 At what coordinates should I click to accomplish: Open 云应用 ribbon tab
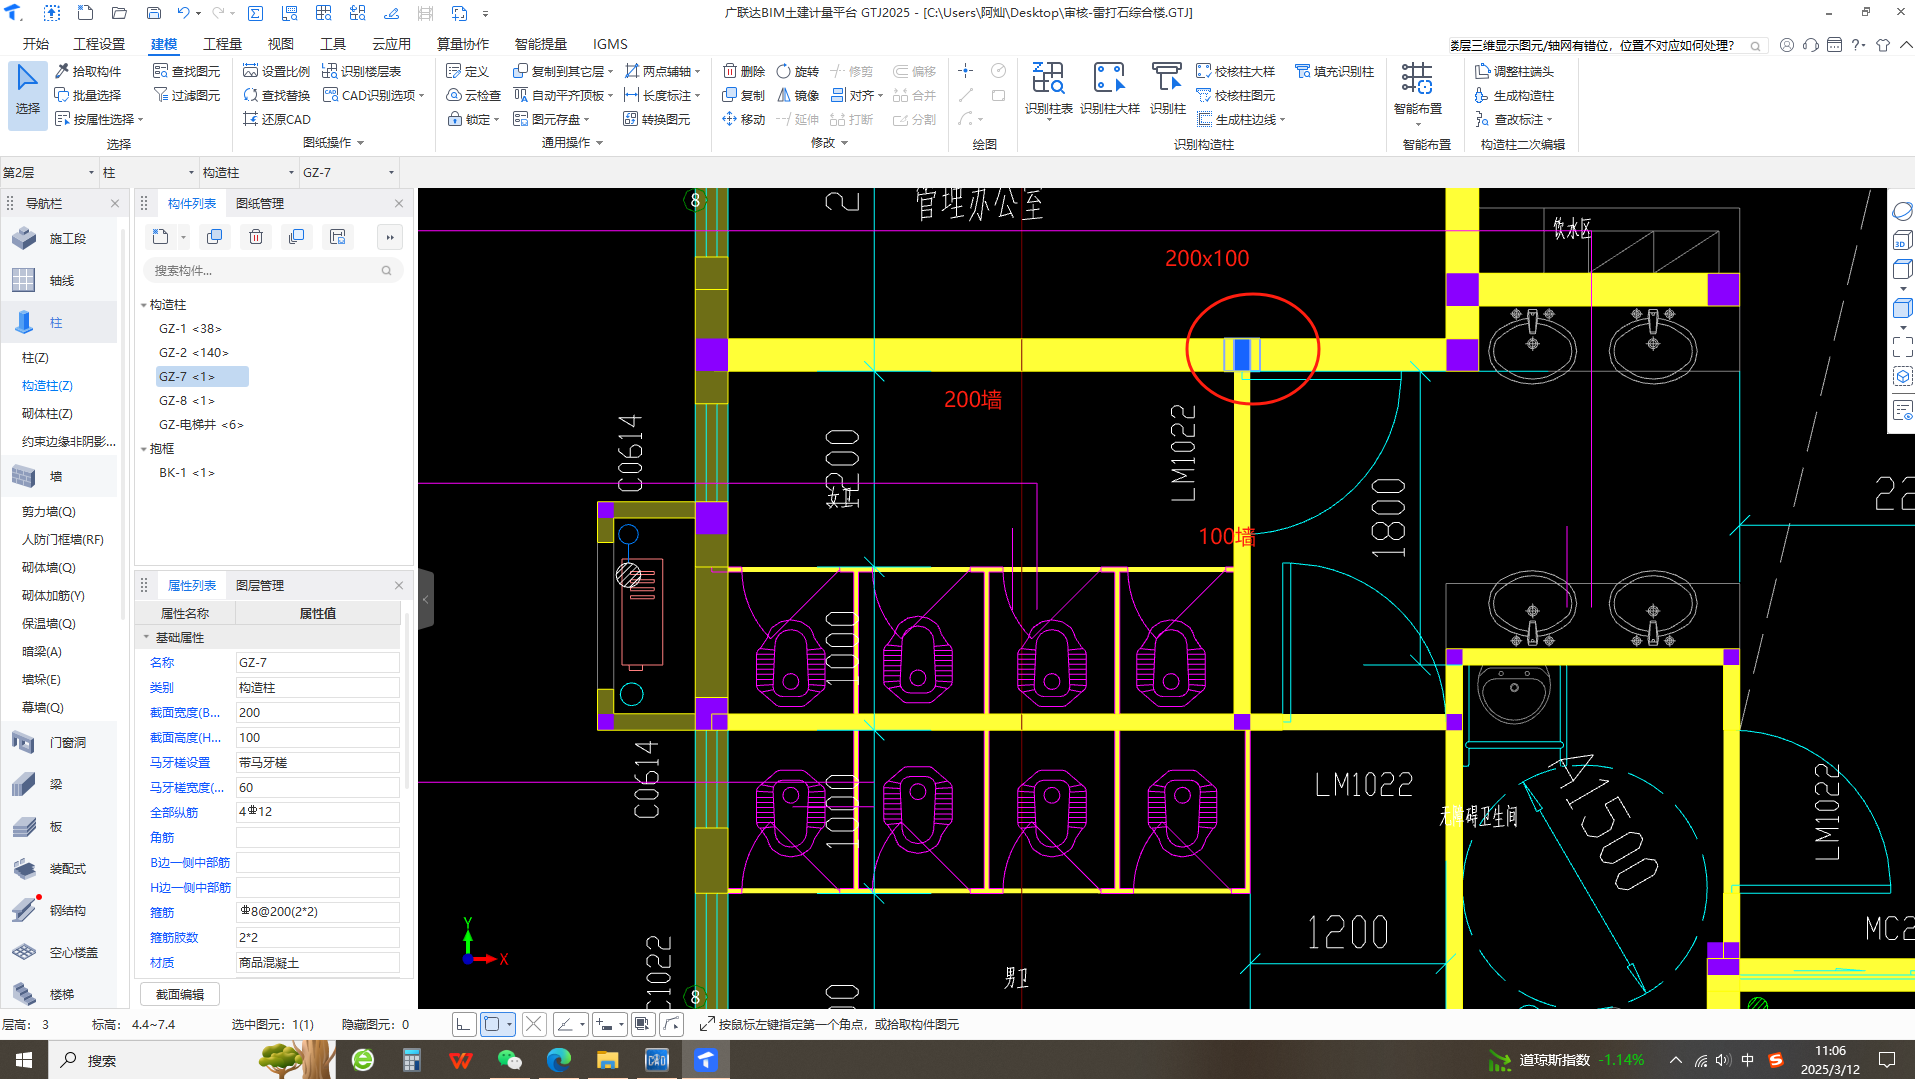[x=392, y=44]
